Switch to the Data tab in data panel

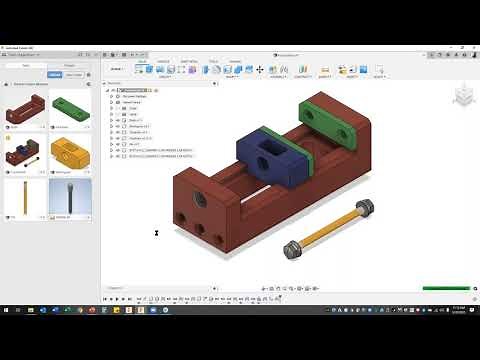pyautogui.click(x=26, y=66)
